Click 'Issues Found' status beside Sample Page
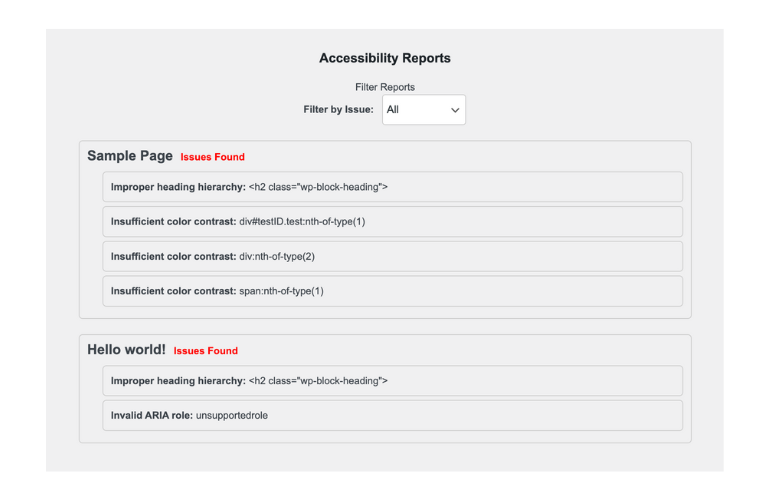Screen dimensions: 770x500 212,157
